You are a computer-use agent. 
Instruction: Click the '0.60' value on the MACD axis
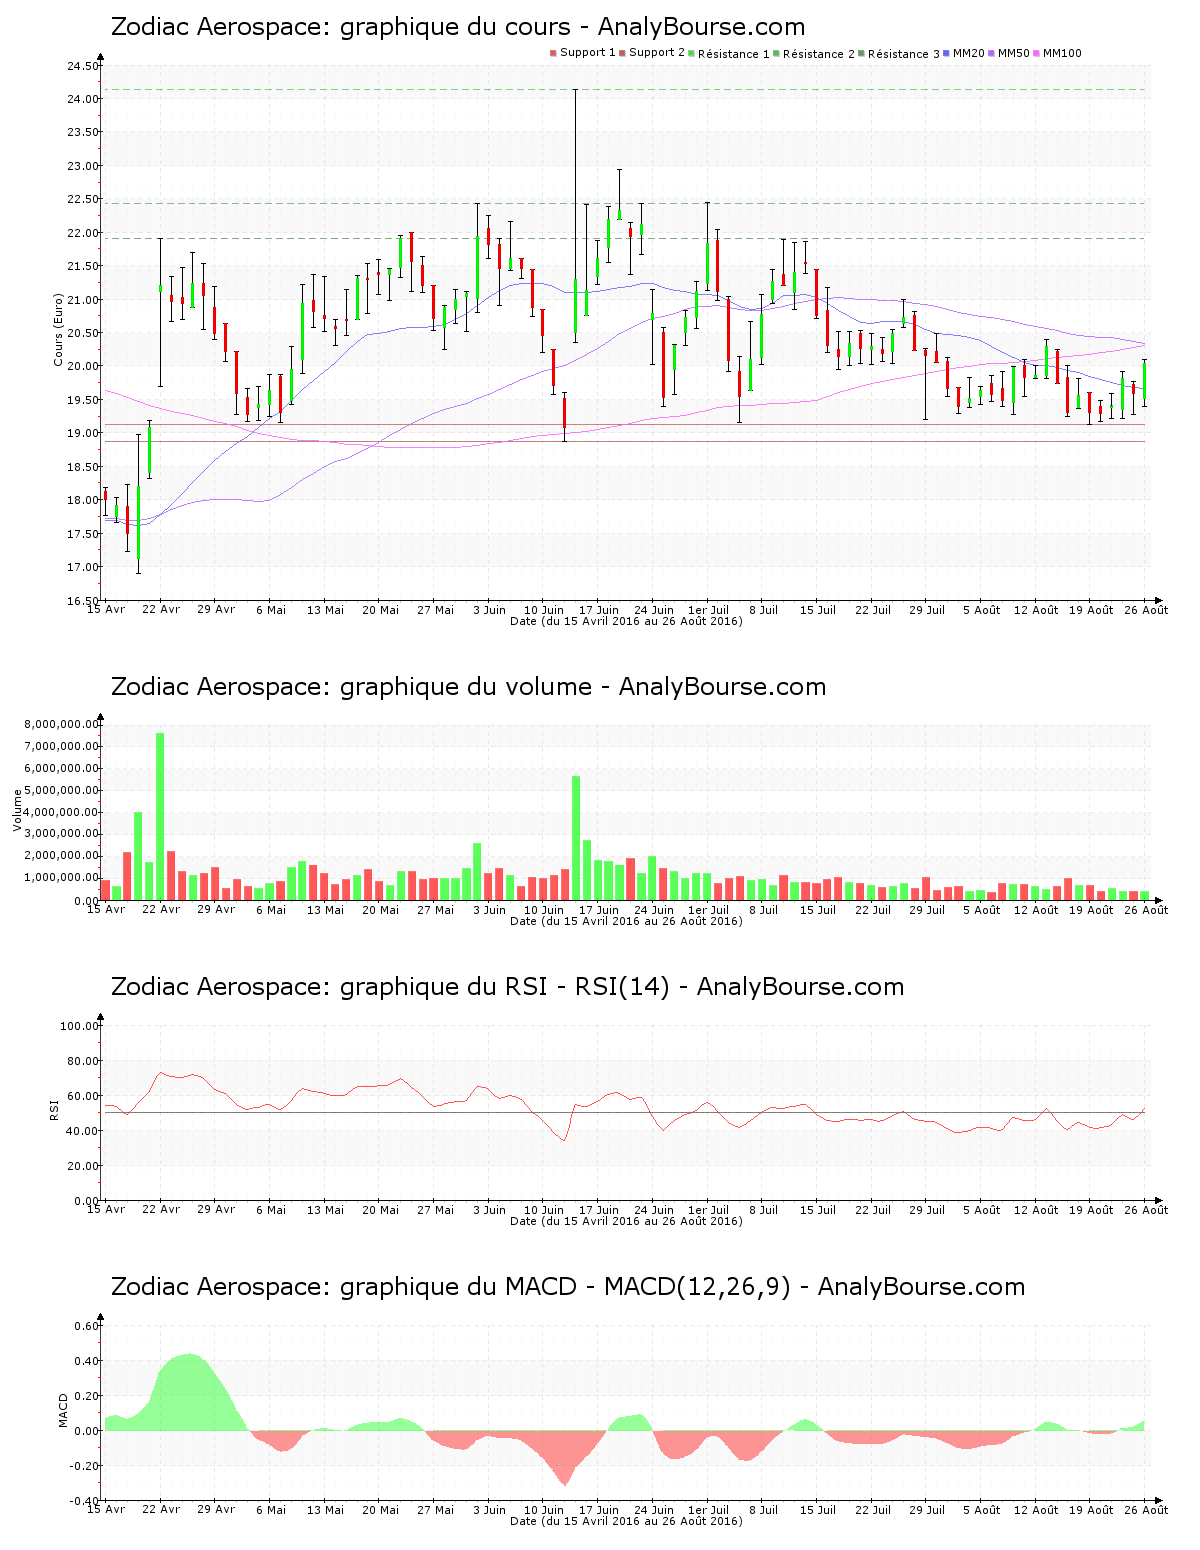click(87, 1326)
